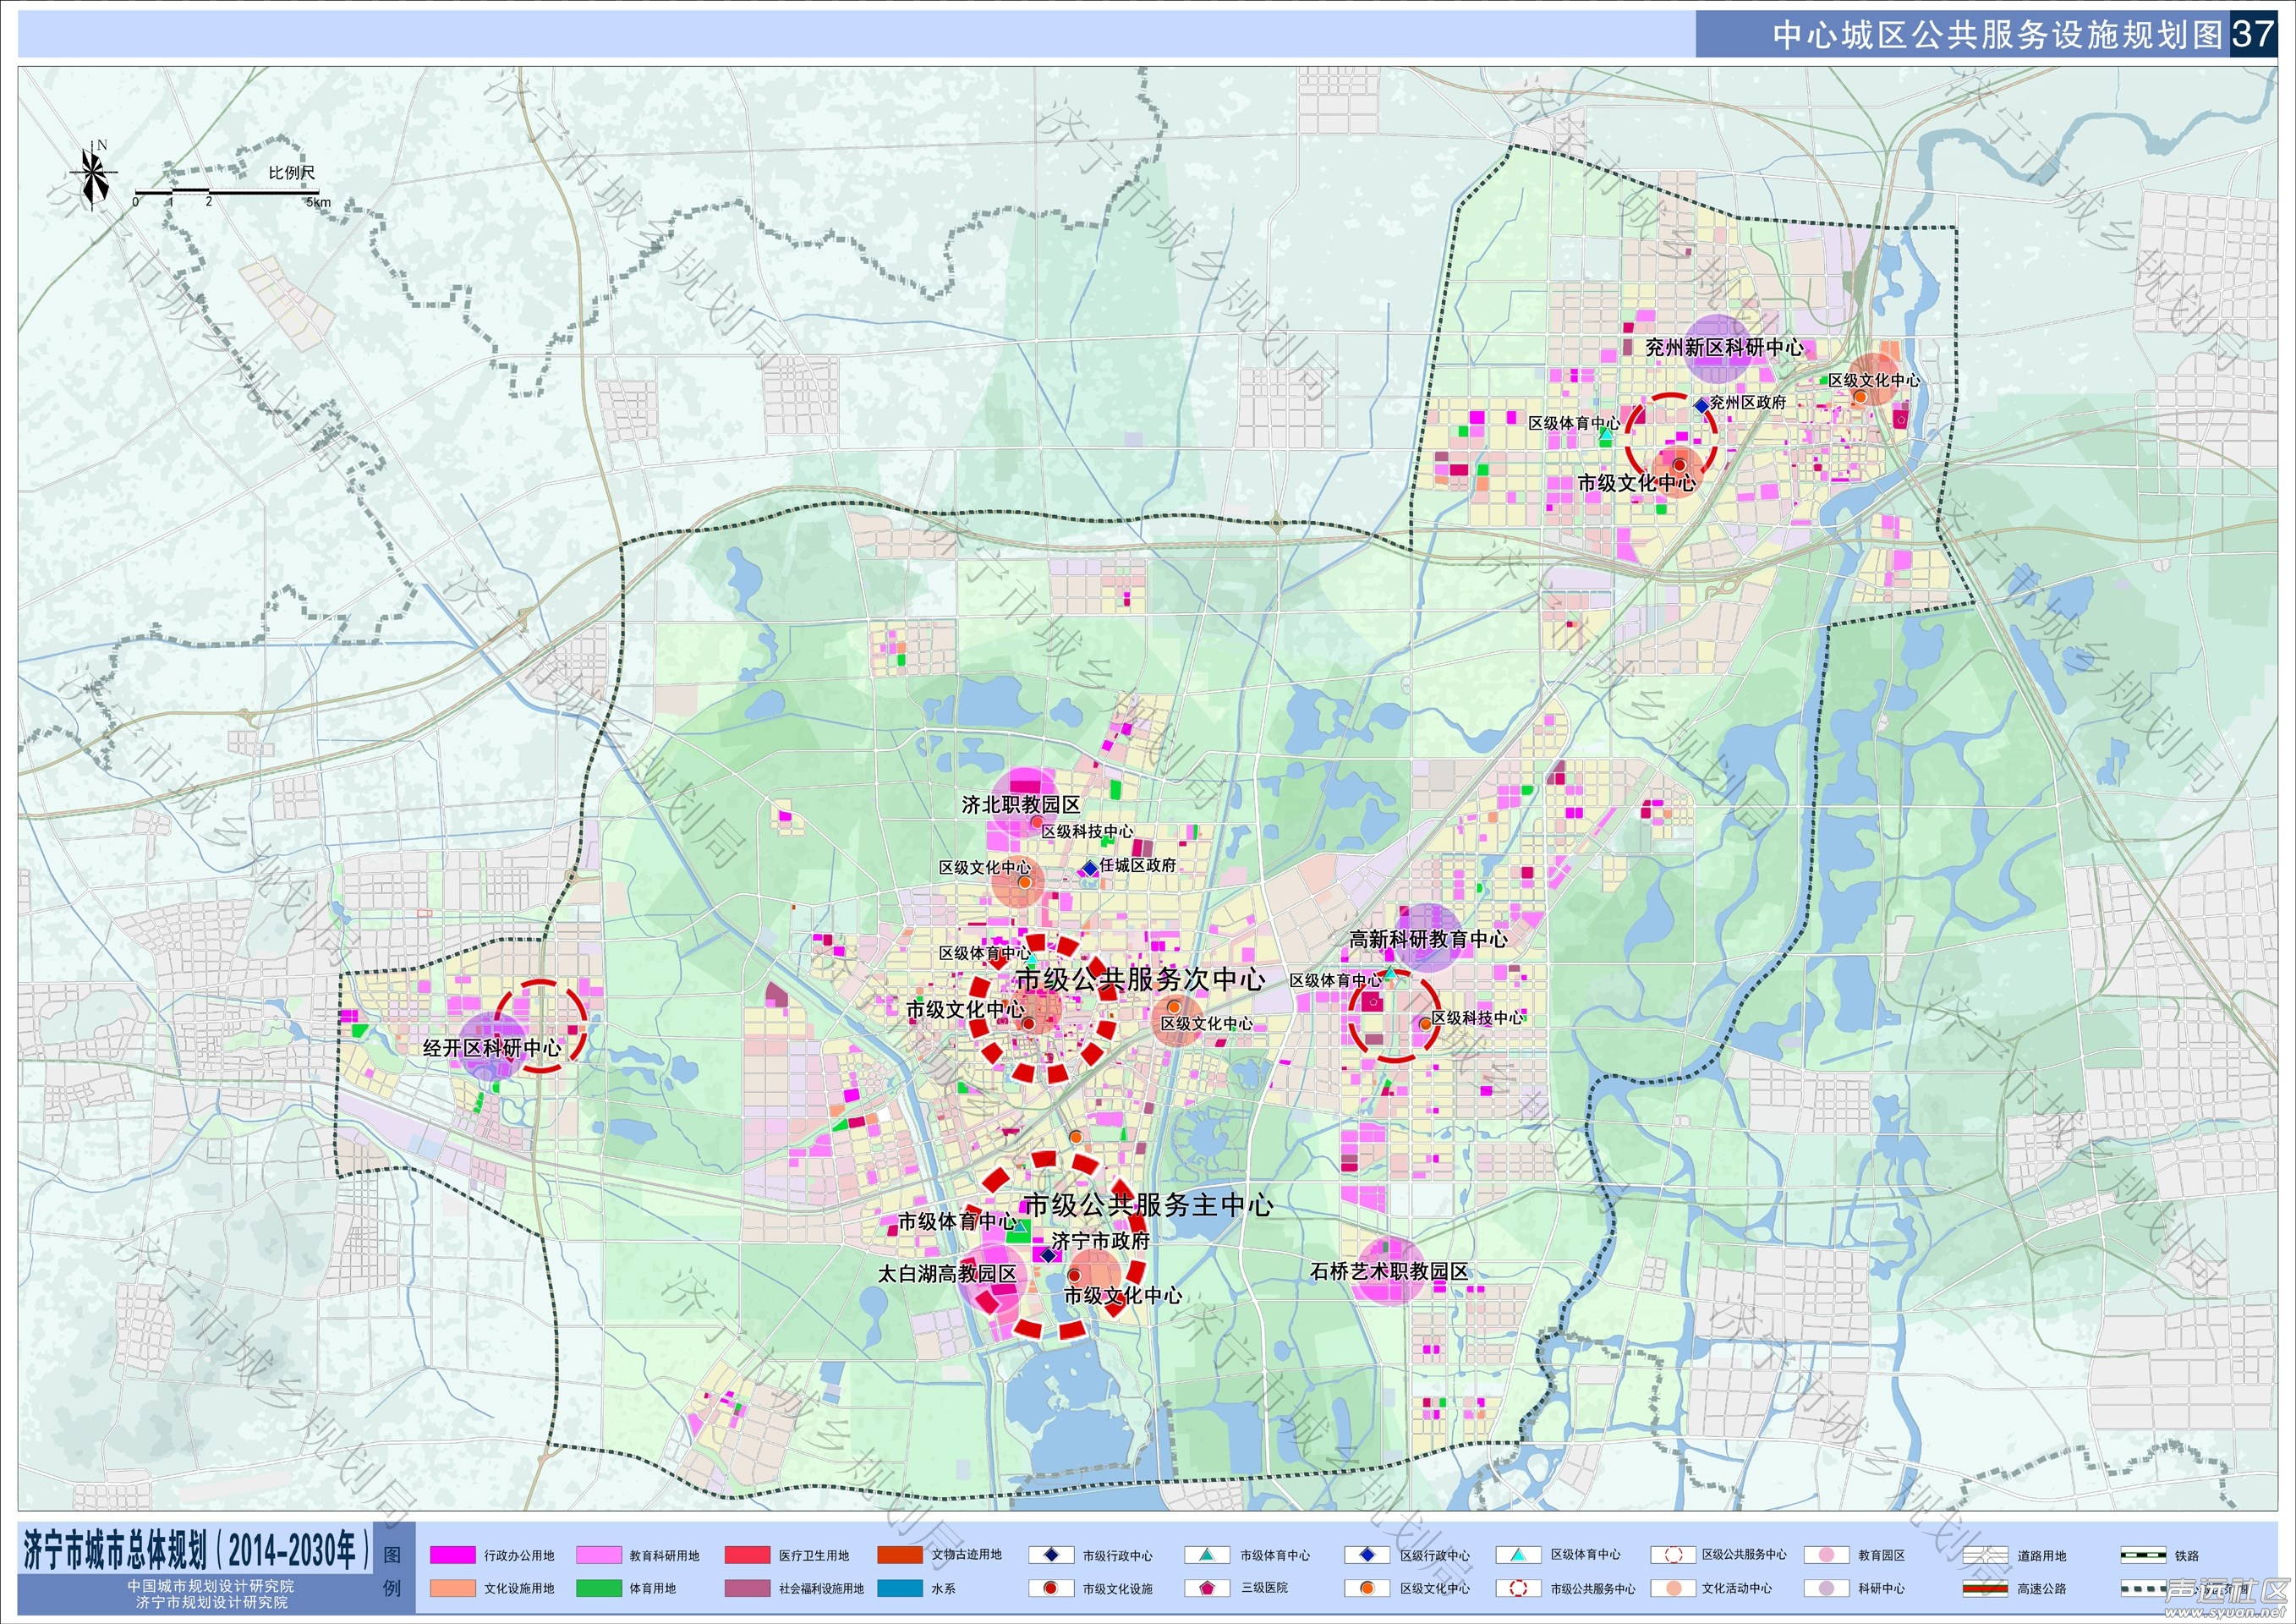The width and height of the screenshot is (2296, 1624).
Task: Pick the 体育用地 green swatch
Action: [600, 1588]
